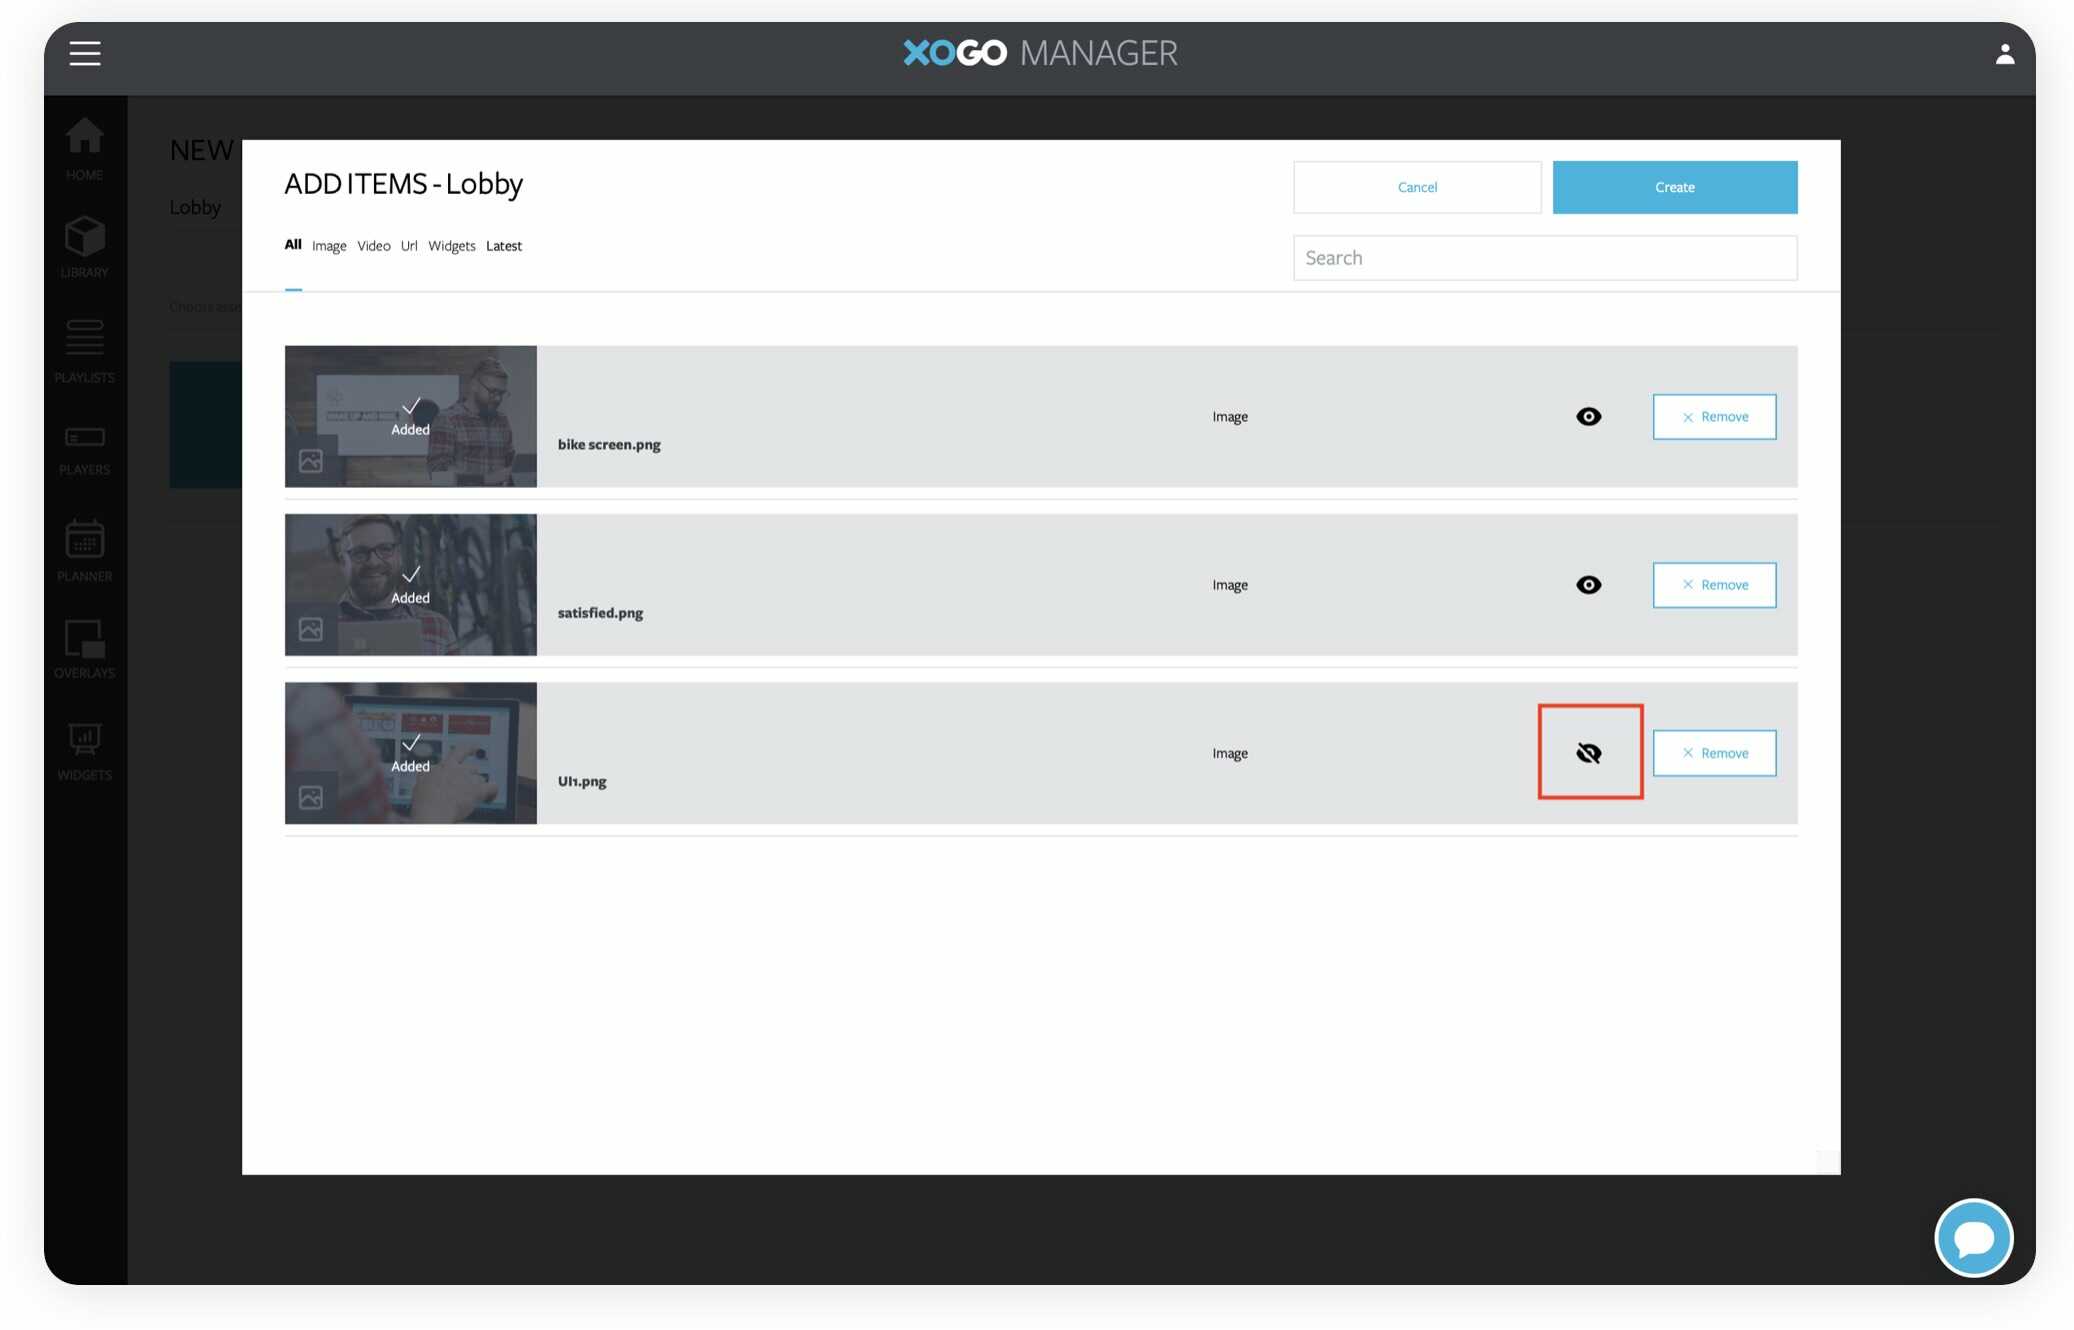This screenshot has height=1330, width=2074.
Task: Toggle crossed eye for UI1.png
Action: coord(1588,753)
